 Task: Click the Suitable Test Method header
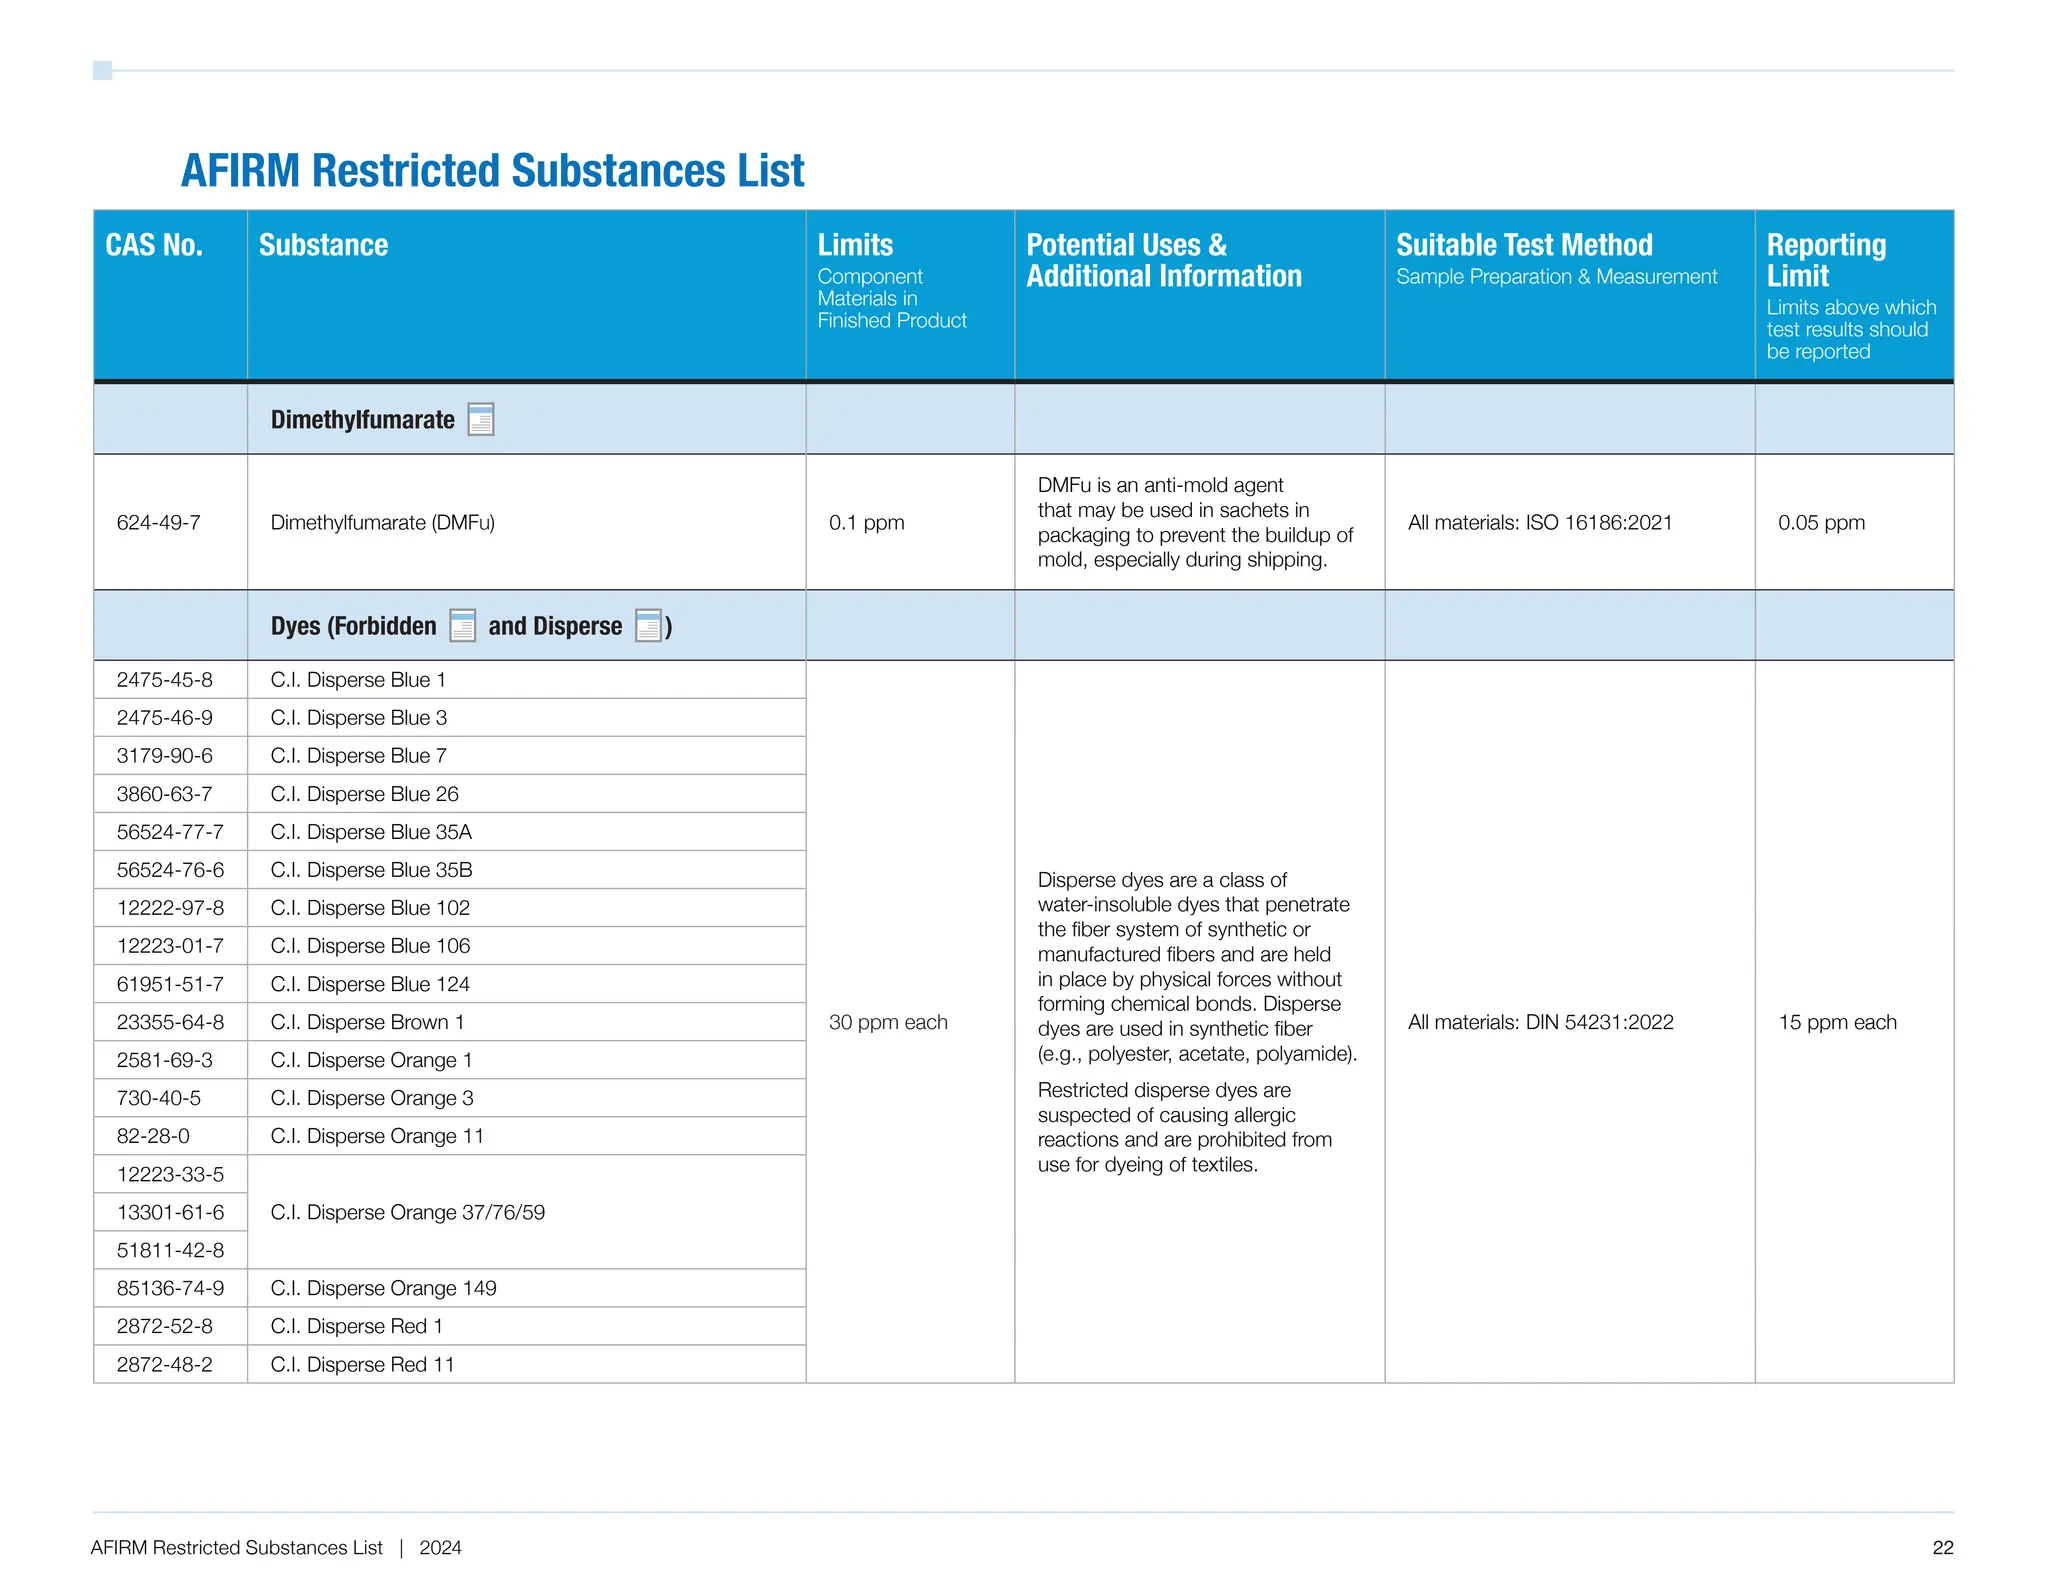click(1524, 245)
